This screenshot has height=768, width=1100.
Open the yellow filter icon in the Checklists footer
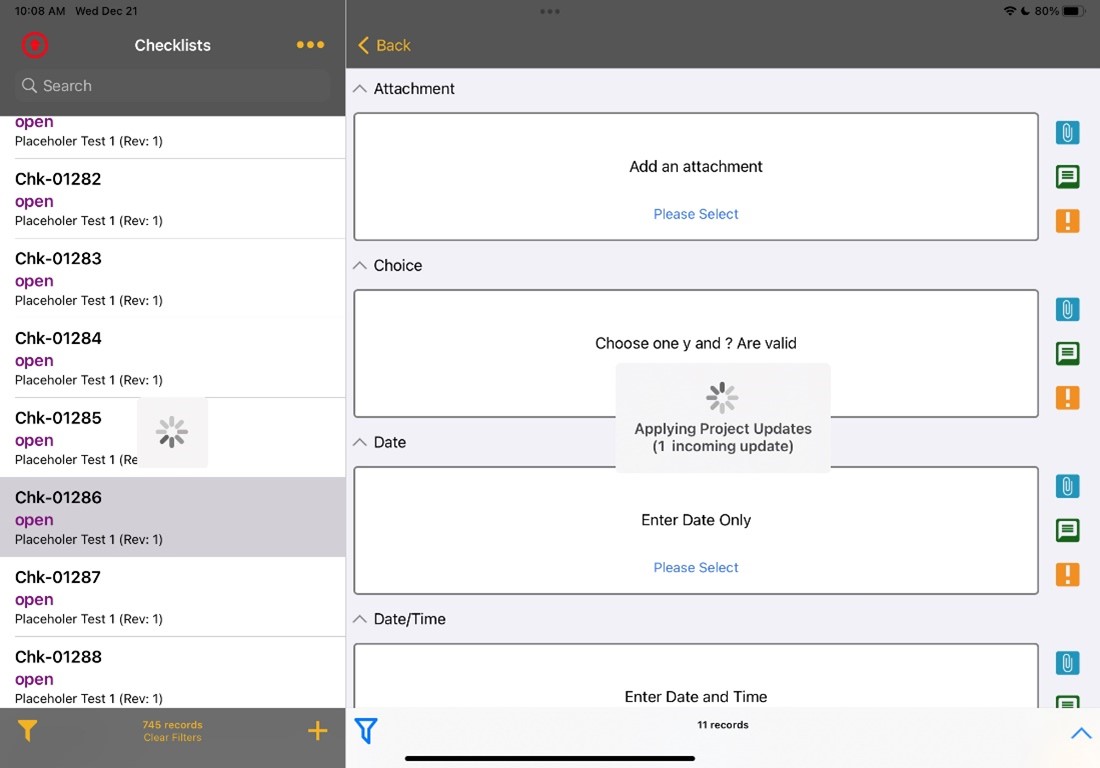(27, 731)
